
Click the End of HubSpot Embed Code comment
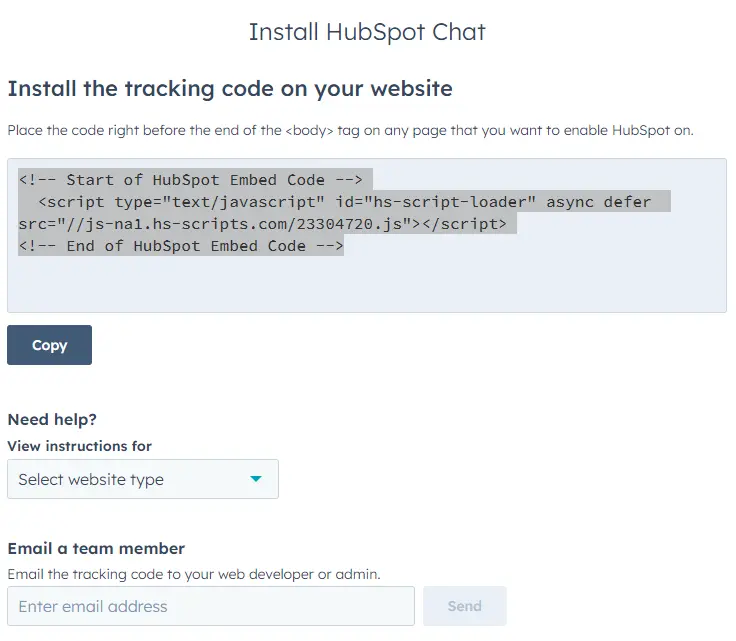pos(181,246)
